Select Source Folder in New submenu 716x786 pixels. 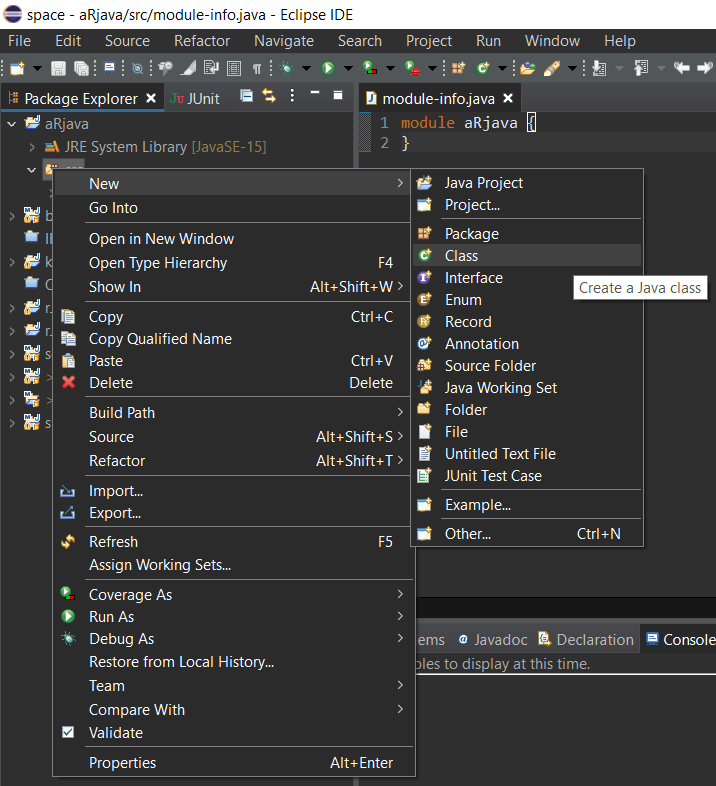pos(527,366)
